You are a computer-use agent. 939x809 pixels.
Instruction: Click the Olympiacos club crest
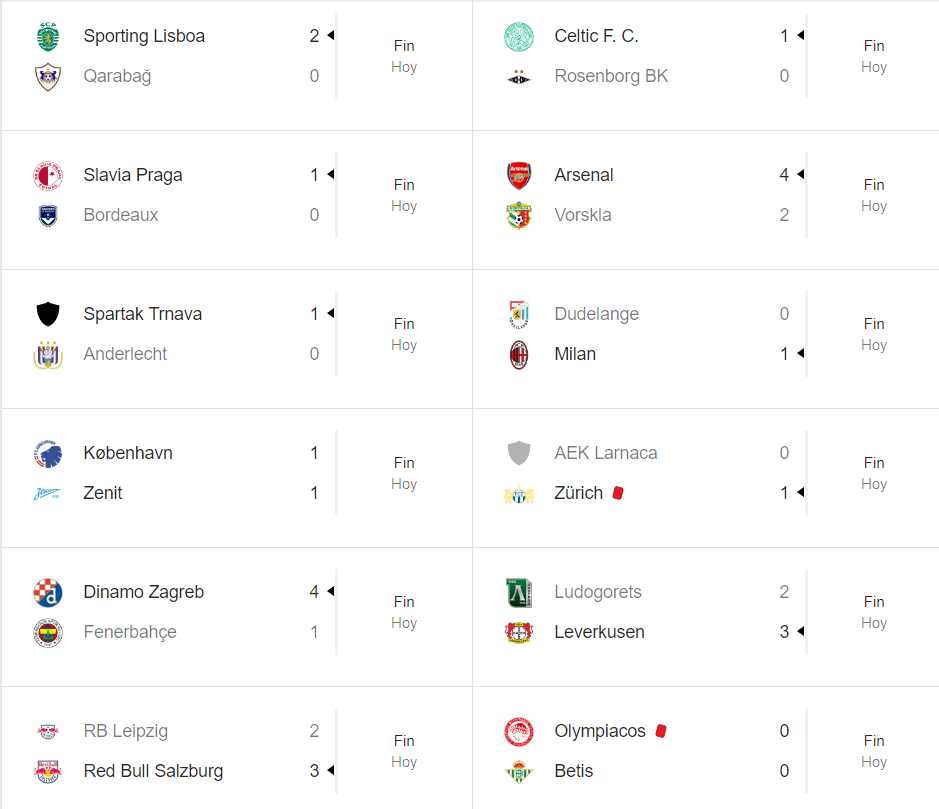[519, 731]
